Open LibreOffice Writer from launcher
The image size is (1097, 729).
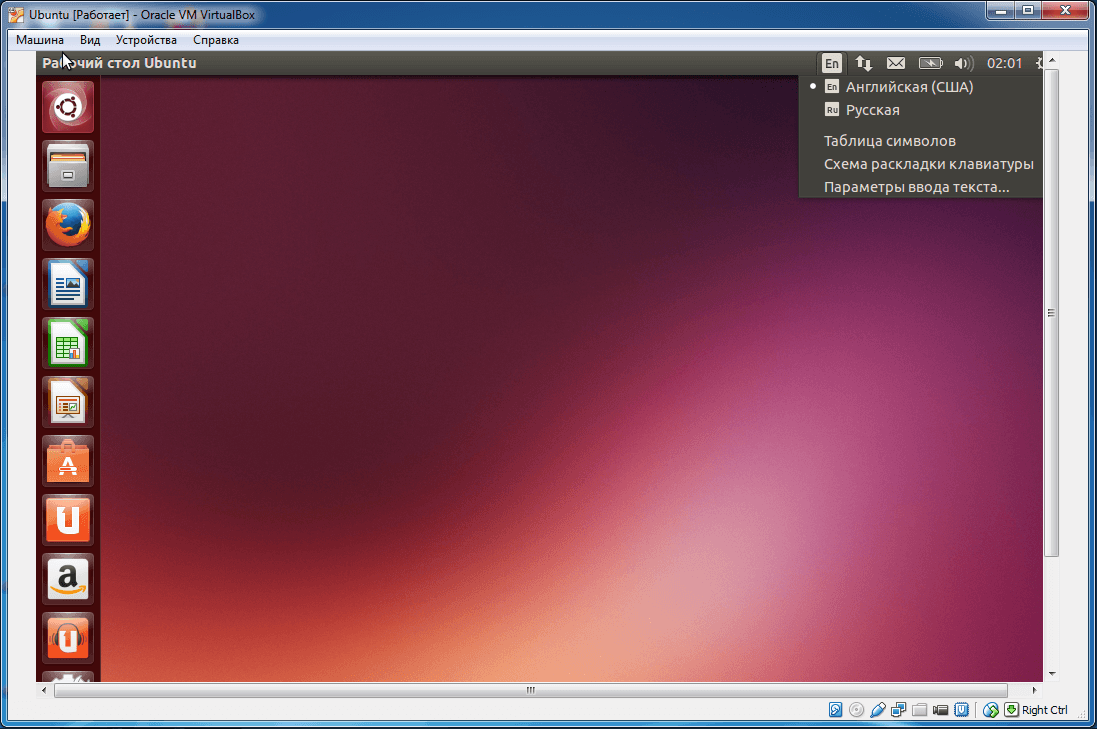click(x=68, y=284)
